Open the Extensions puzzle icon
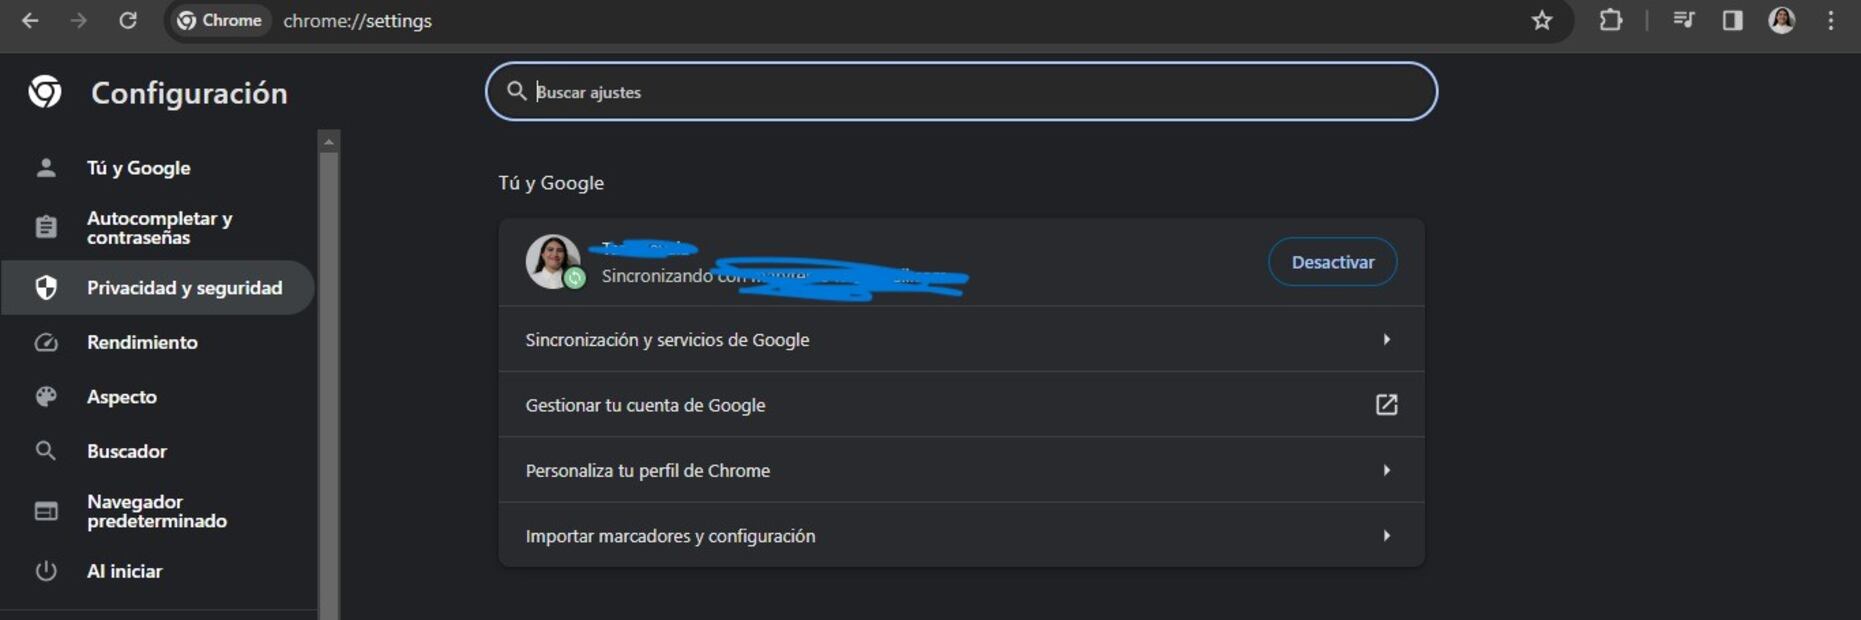1861x620 pixels. (1610, 21)
